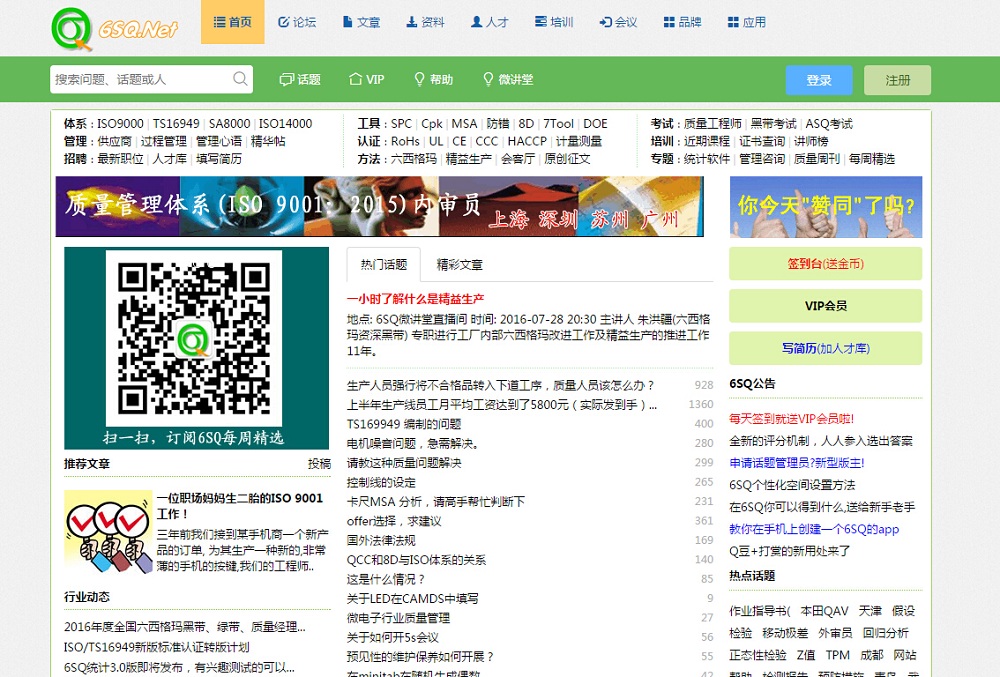Image resolution: width=1000 pixels, height=677 pixels.
Task: Click the 签到台(送金币) button
Action: 826,263
